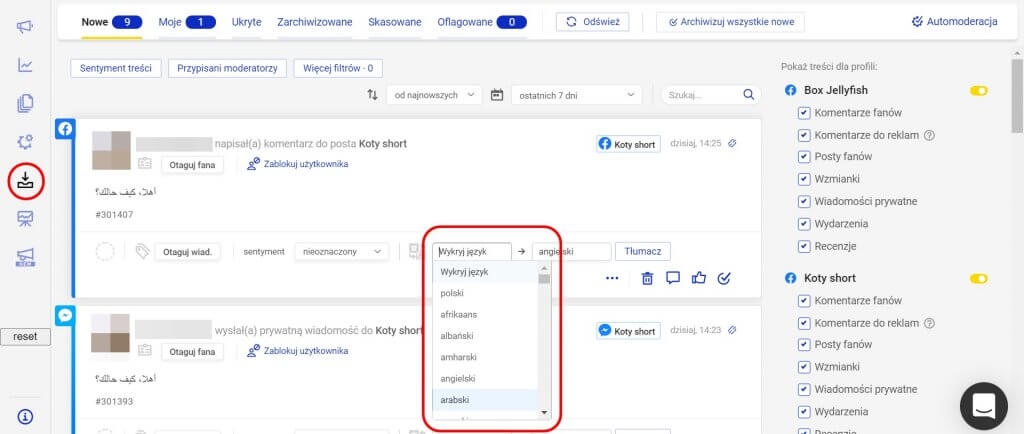
Task: Open the ostatnich 7 dni date range dropdown
Action: 577,95
